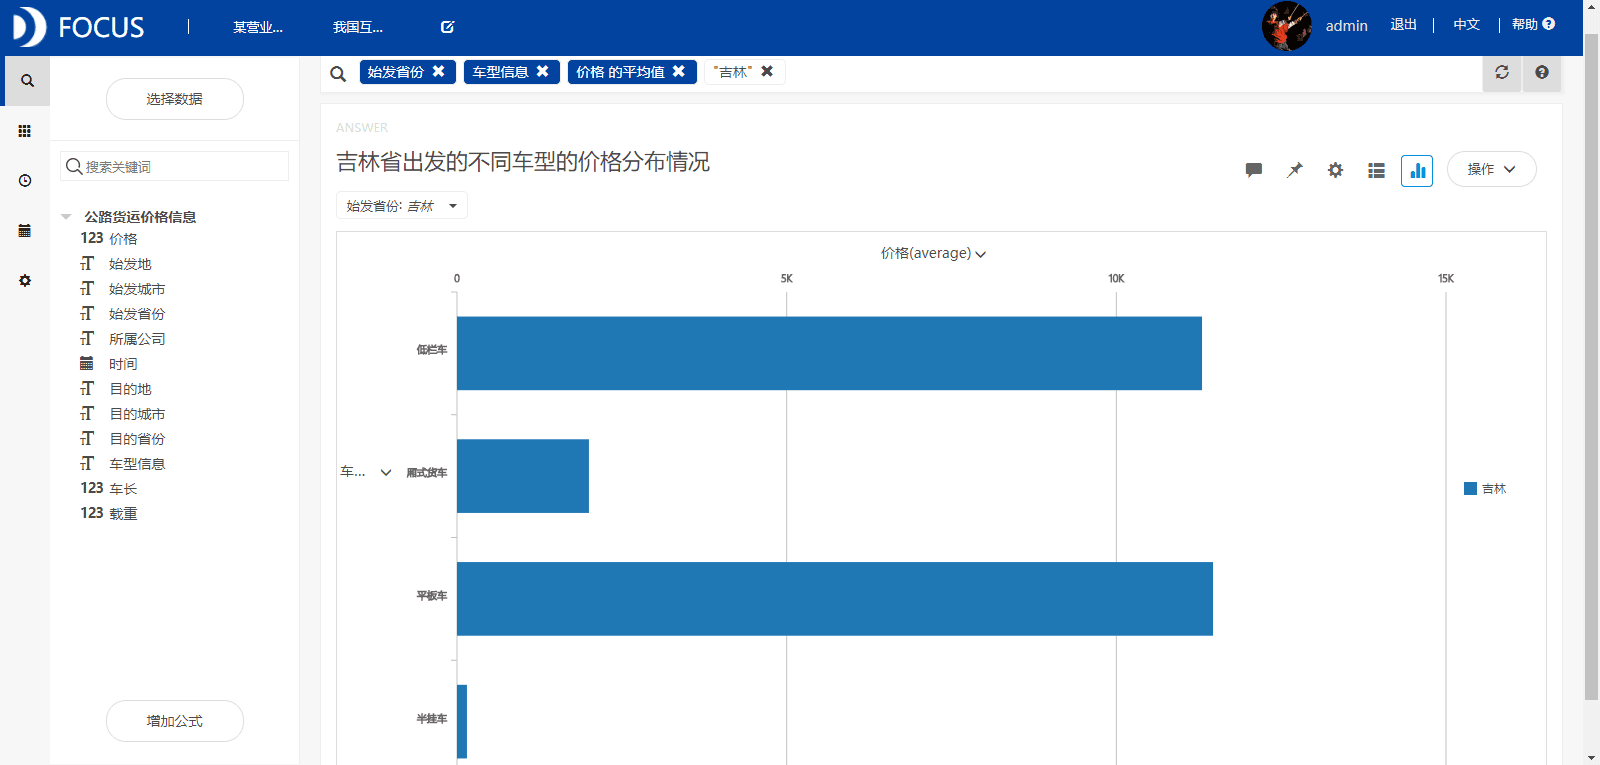Open the clock history icon in sidebar

tap(25, 181)
